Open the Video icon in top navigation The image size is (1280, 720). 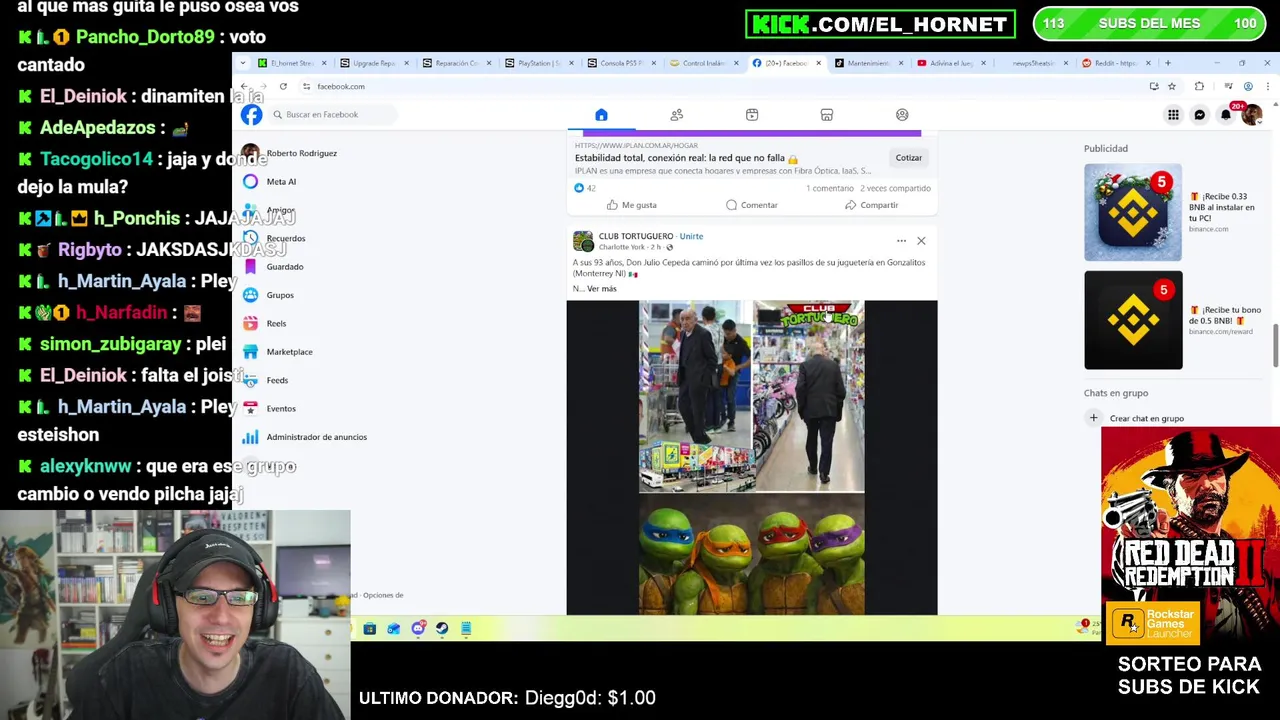click(x=752, y=115)
